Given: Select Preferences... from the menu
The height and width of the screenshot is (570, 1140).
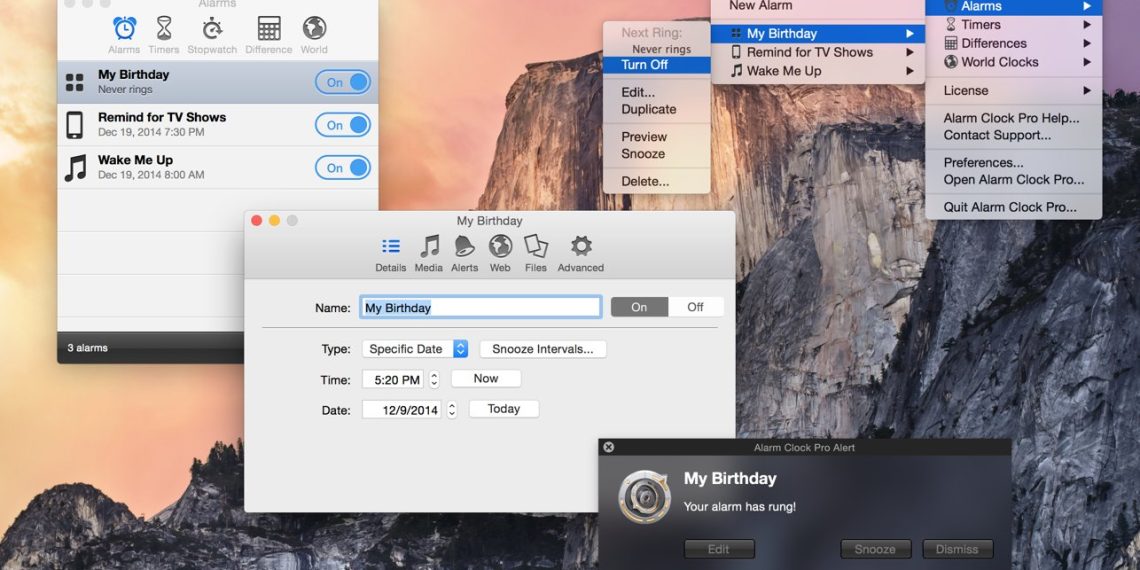Looking at the screenshot, I should (x=983, y=162).
